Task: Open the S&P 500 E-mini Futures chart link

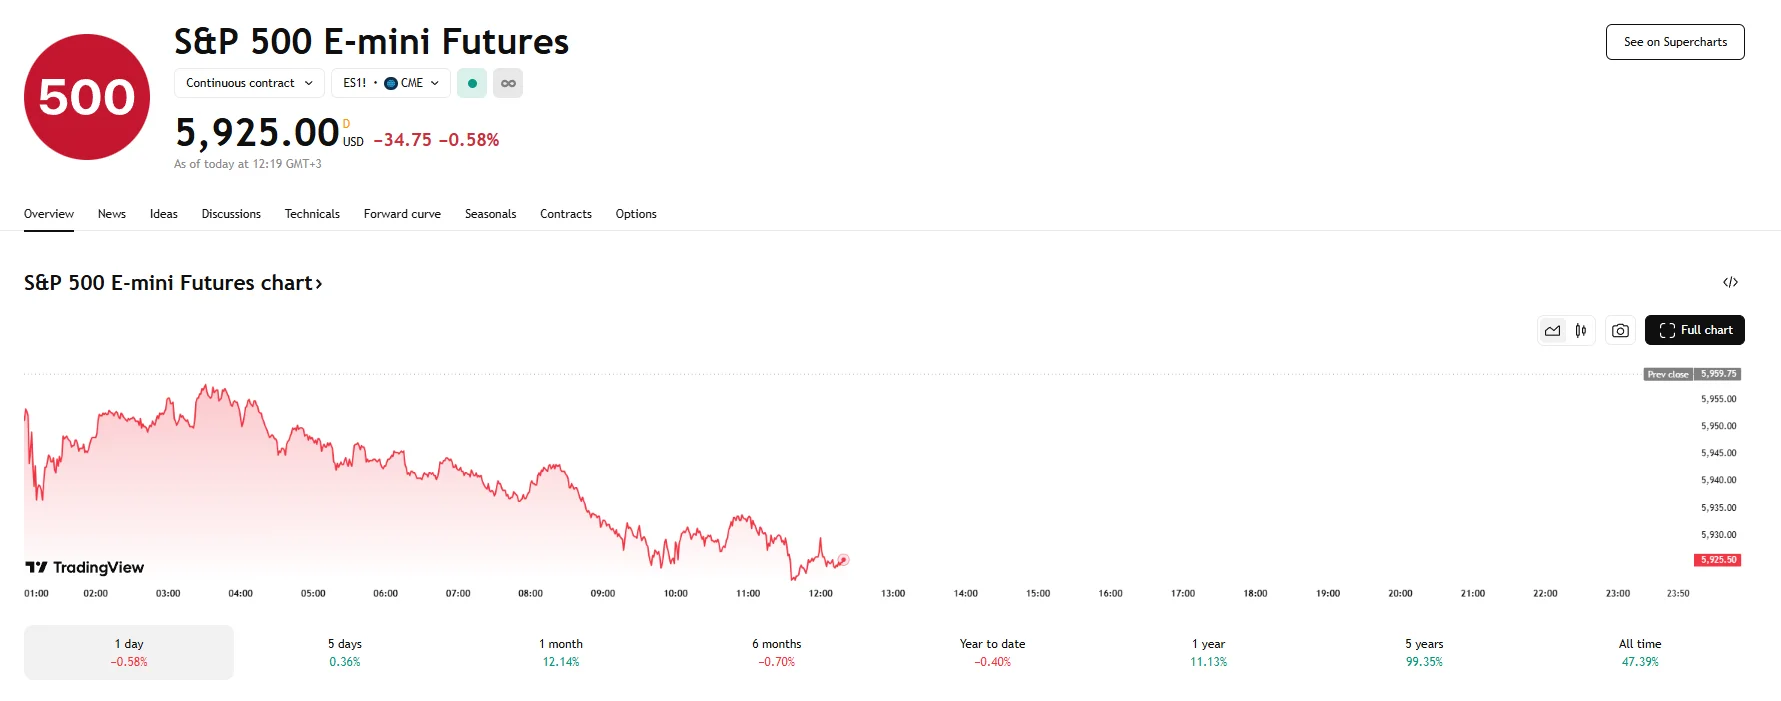Action: click(x=173, y=283)
